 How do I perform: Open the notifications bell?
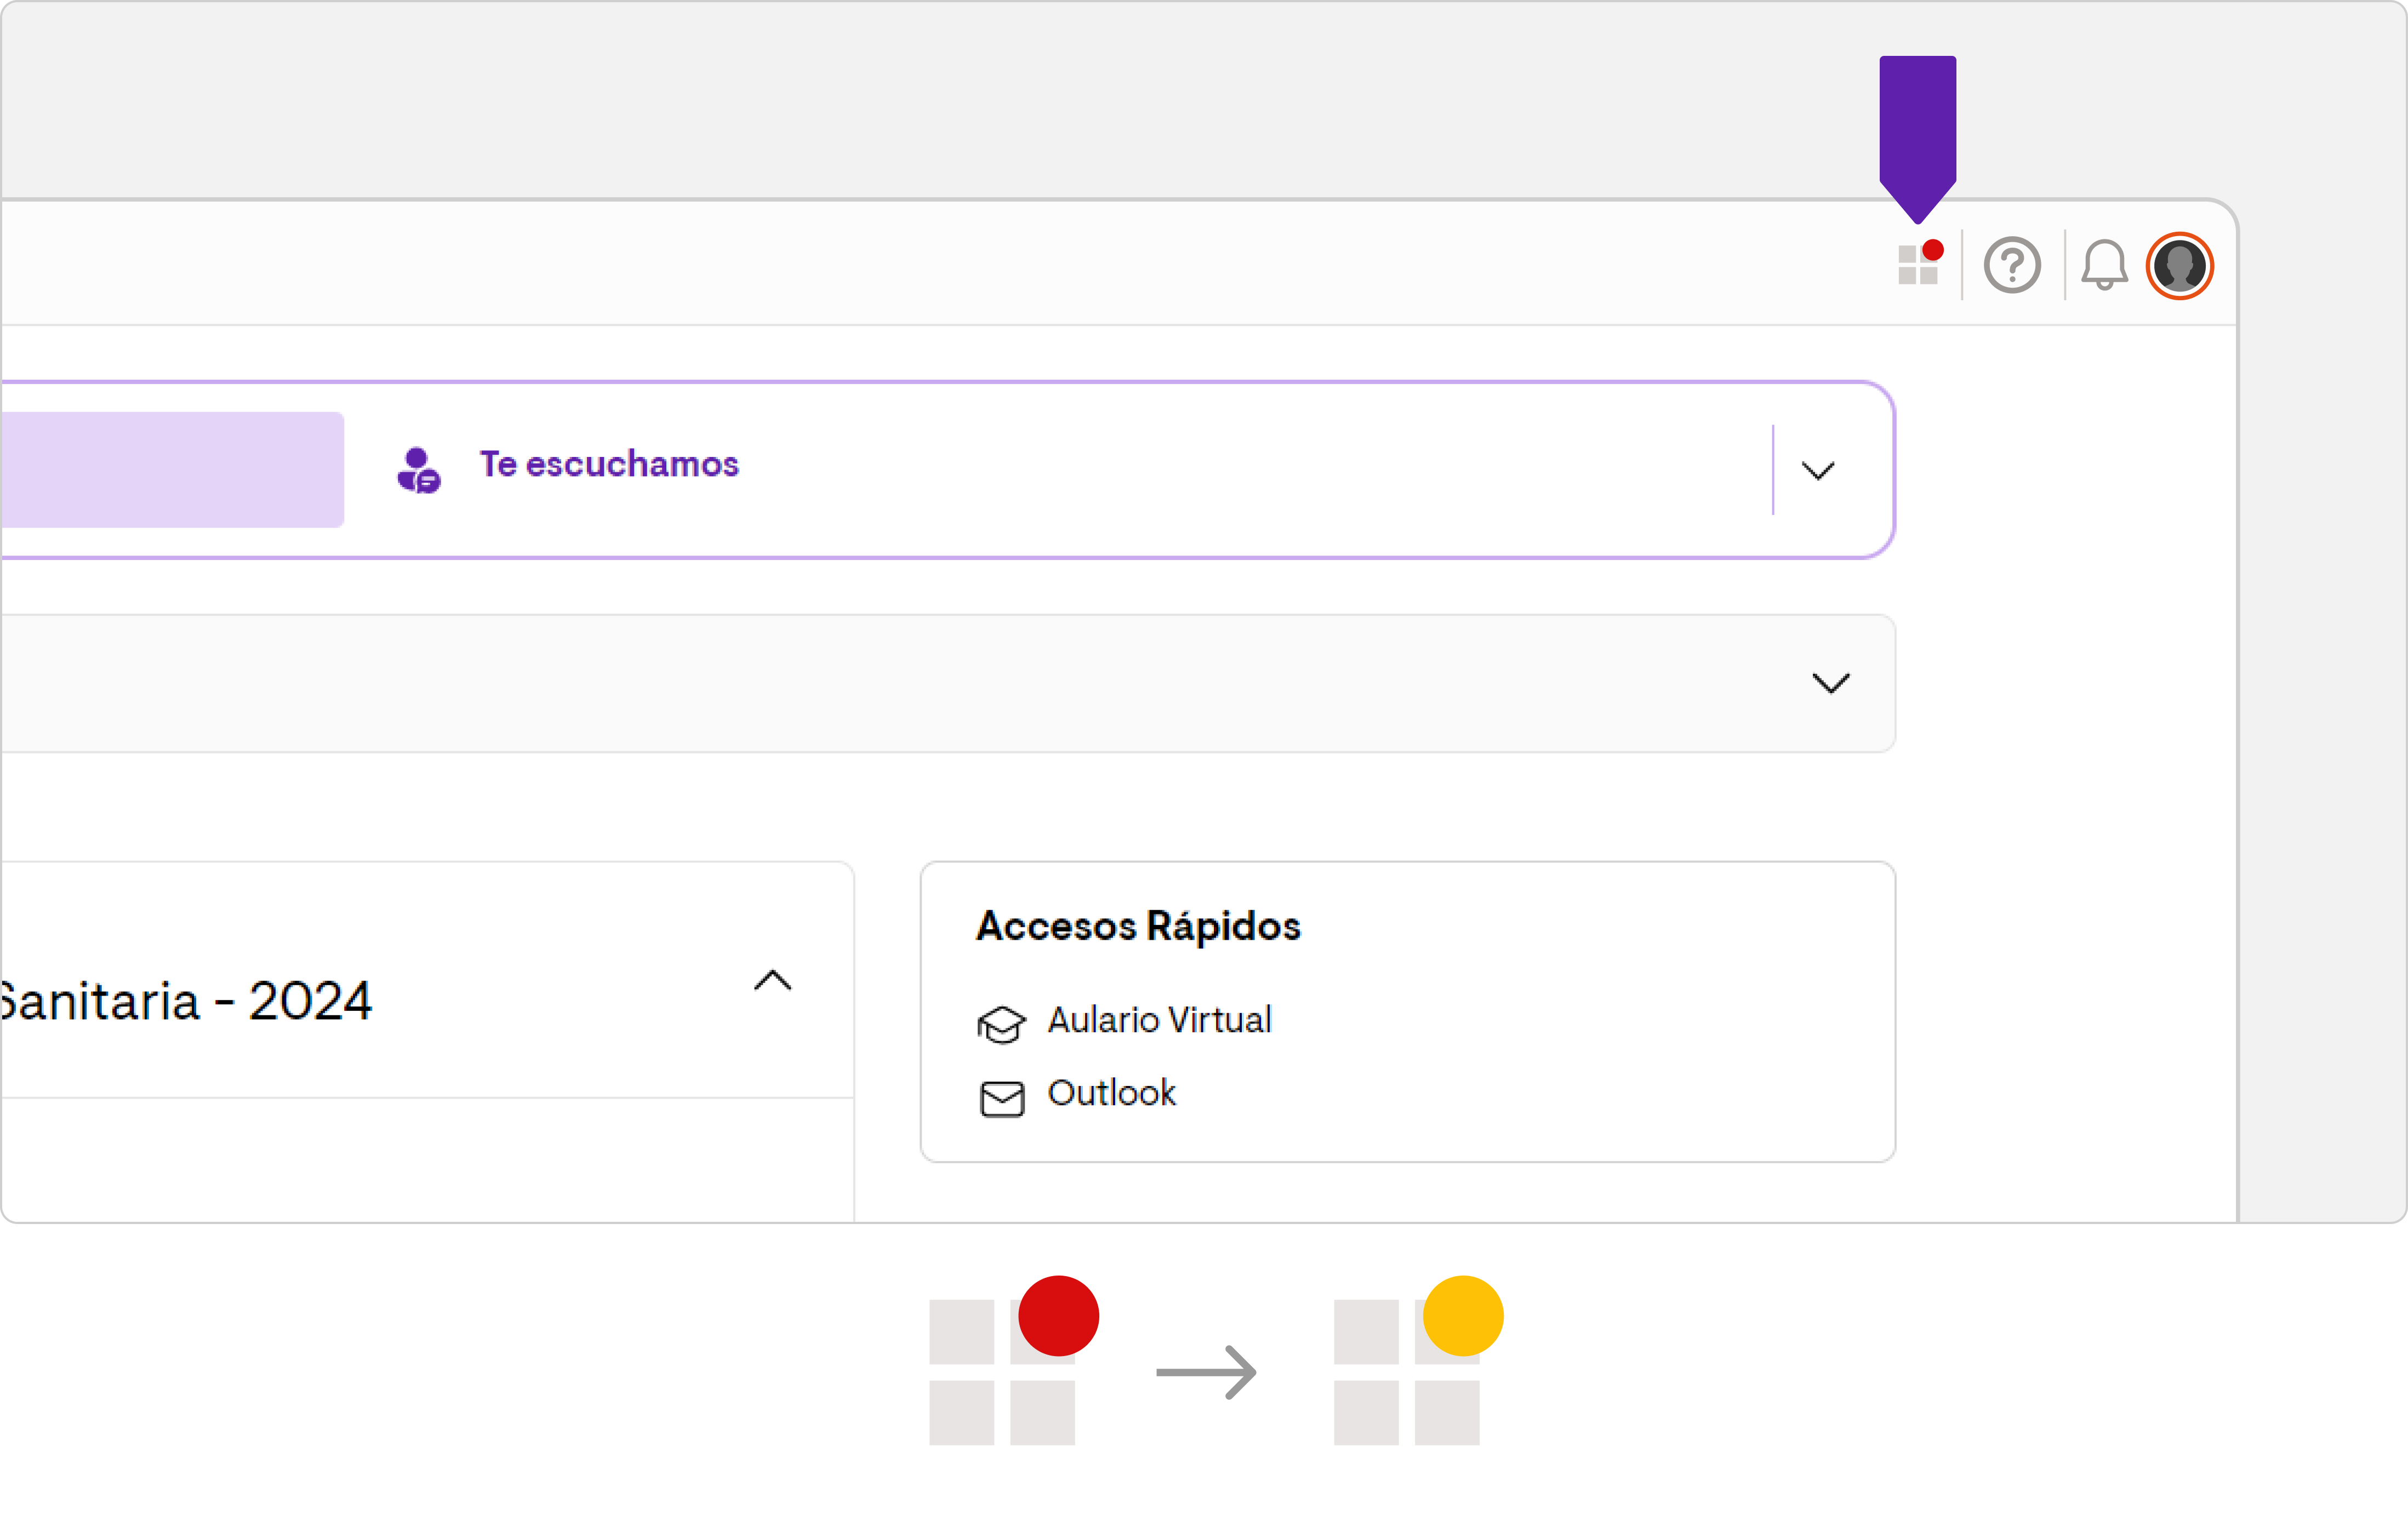2104,265
